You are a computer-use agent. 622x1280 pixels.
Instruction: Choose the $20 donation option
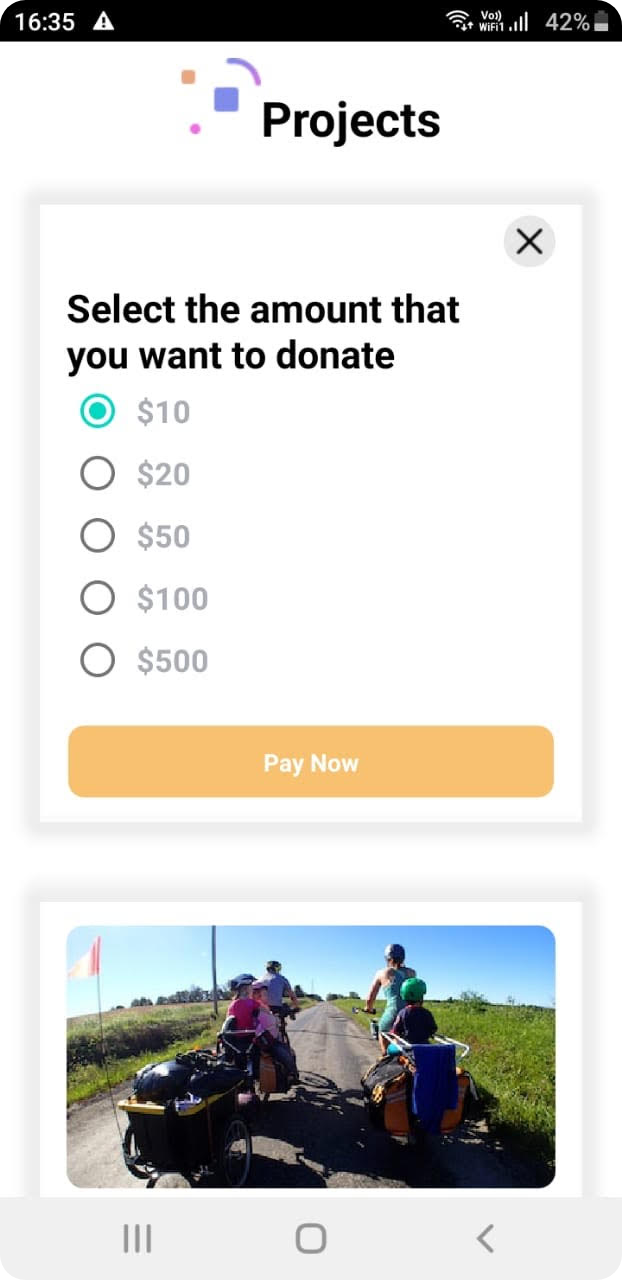pos(98,473)
